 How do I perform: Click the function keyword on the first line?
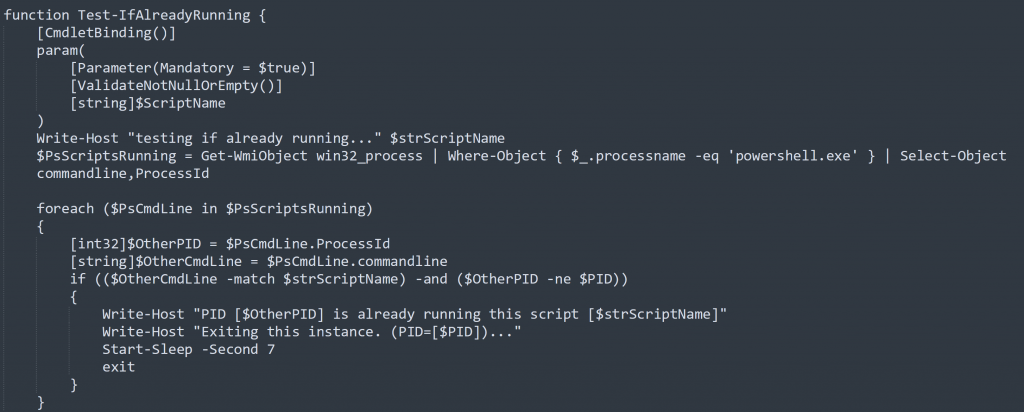(x=37, y=13)
